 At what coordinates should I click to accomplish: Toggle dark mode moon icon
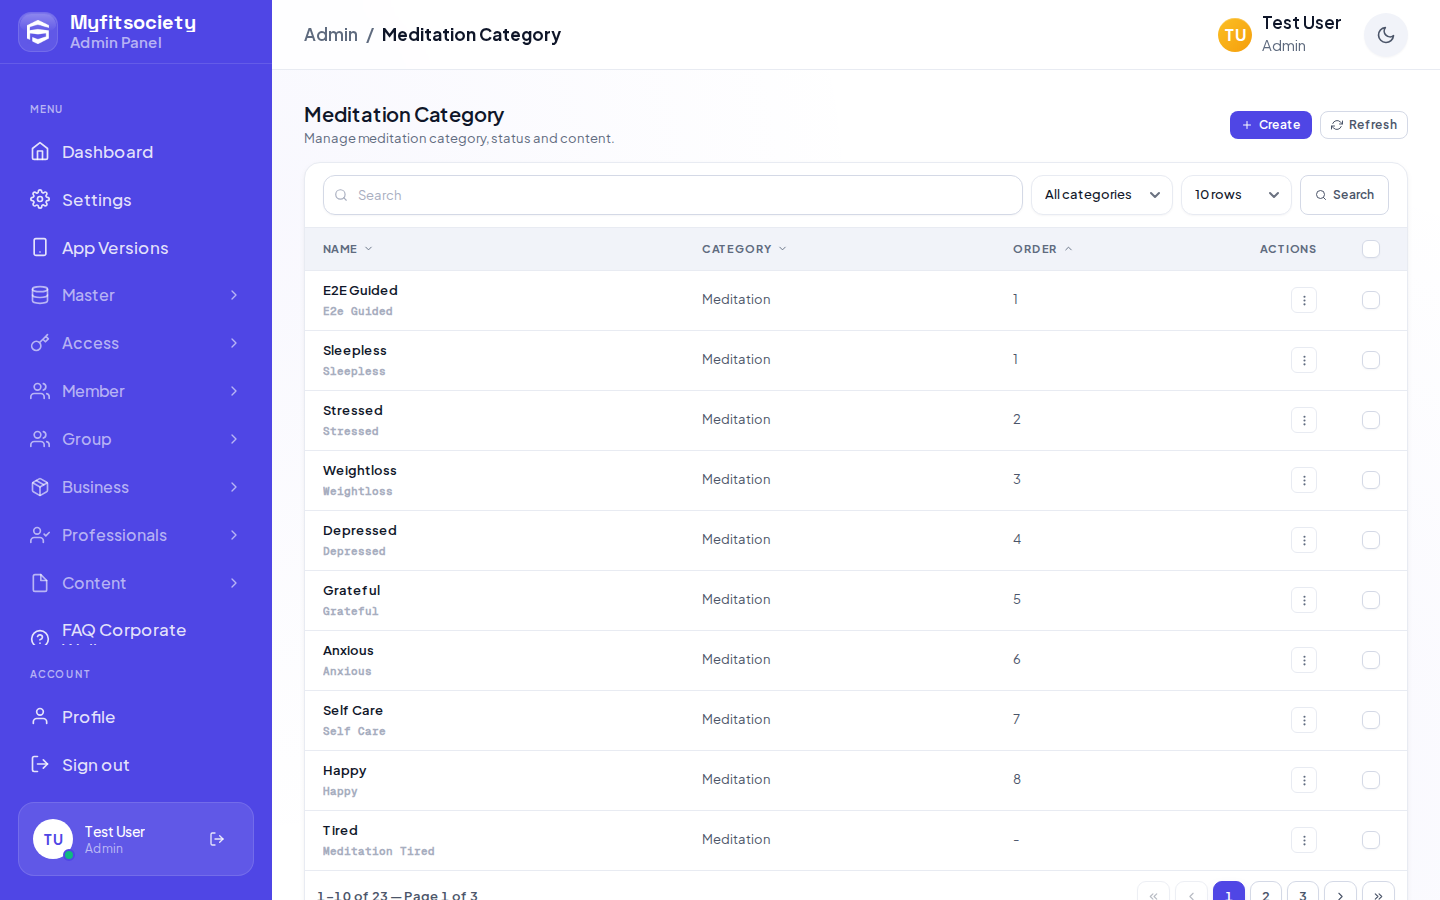pyautogui.click(x=1385, y=35)
